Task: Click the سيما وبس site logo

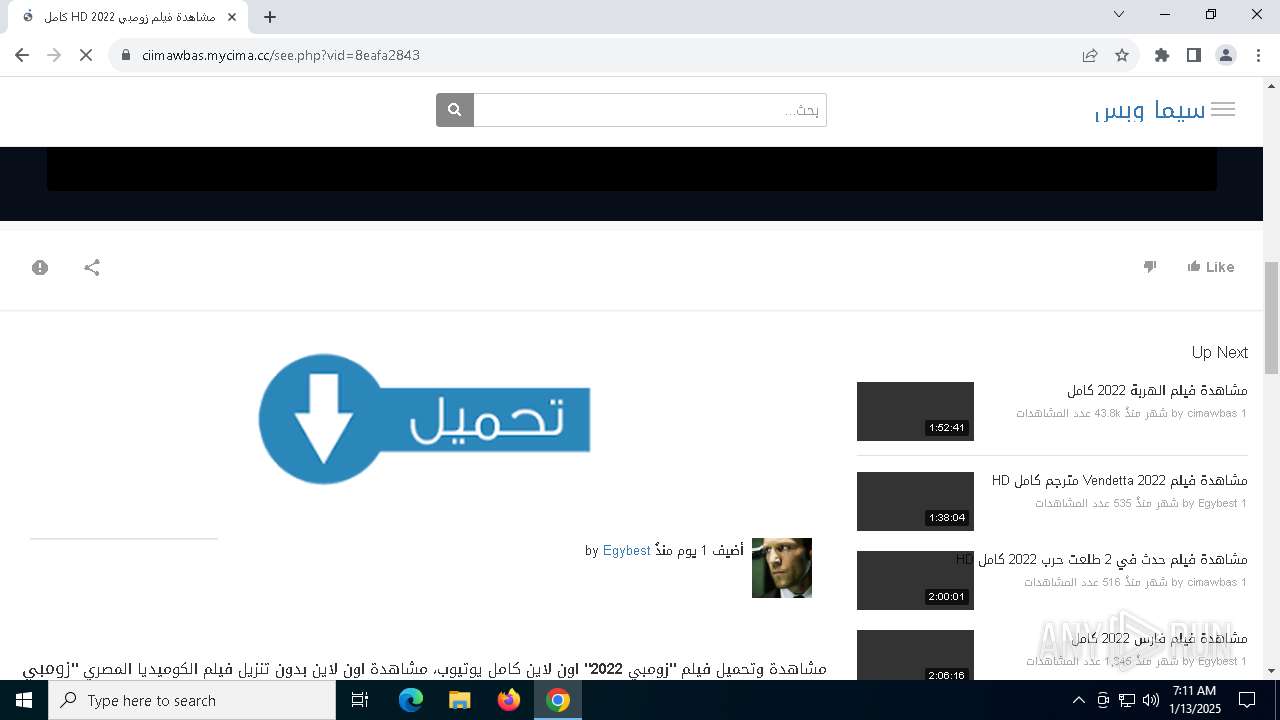Action: tap(1151, 110)
